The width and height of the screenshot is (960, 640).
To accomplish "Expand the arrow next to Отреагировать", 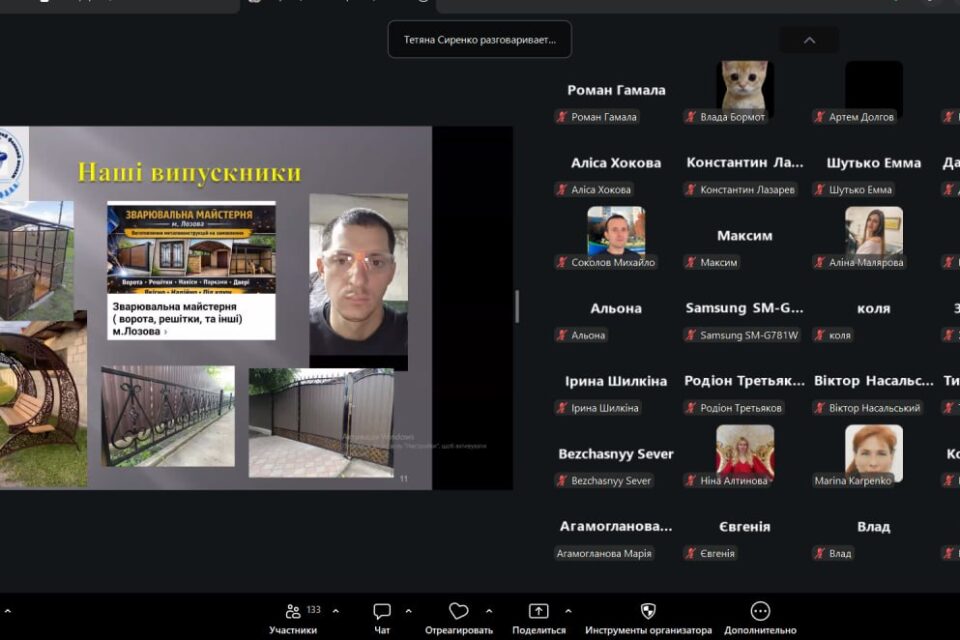I will tap(489, 611).
